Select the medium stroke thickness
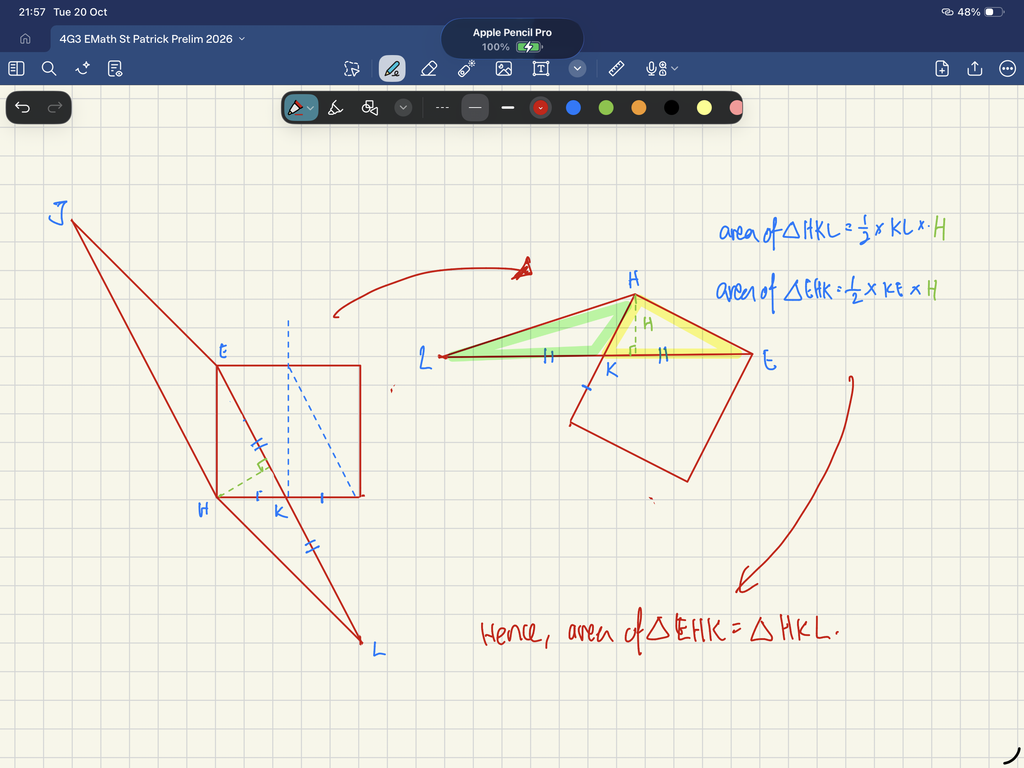1024x768 pixels. coord(475,108)
